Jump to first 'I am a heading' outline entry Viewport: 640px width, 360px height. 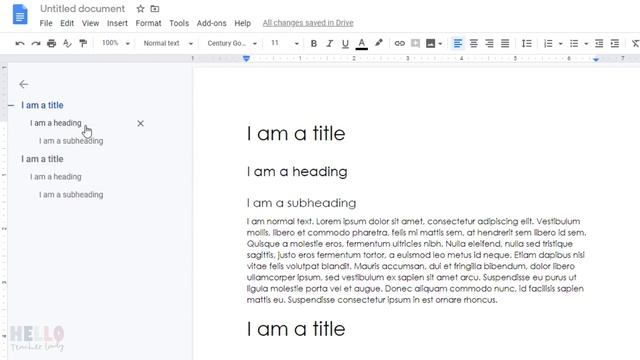[56, 123]
